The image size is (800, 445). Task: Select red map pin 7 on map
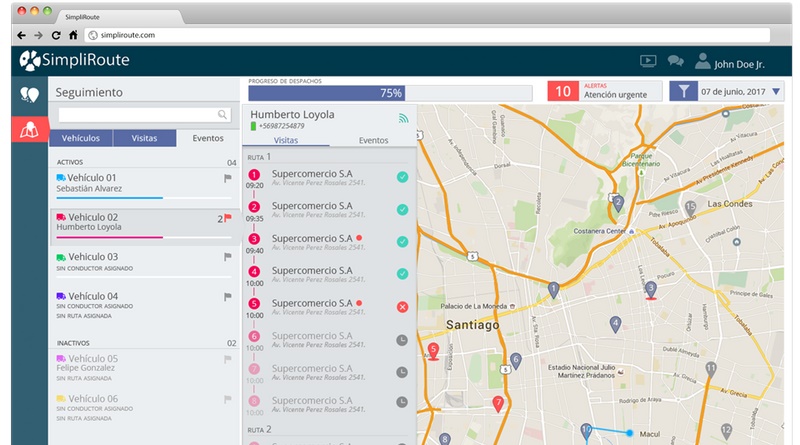click(498, 403)
